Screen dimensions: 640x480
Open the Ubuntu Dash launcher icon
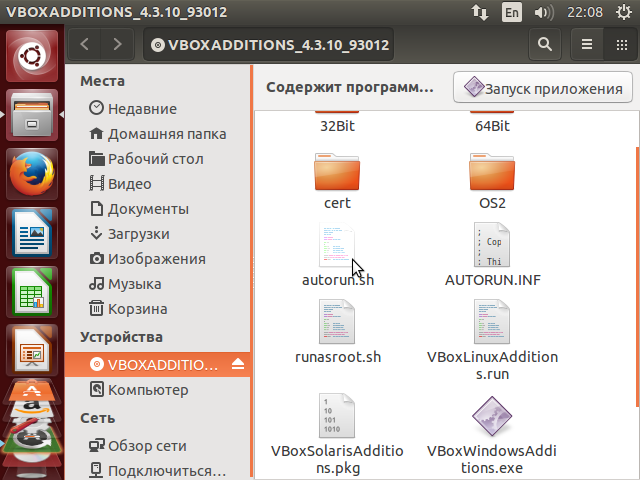coord(32,56)
